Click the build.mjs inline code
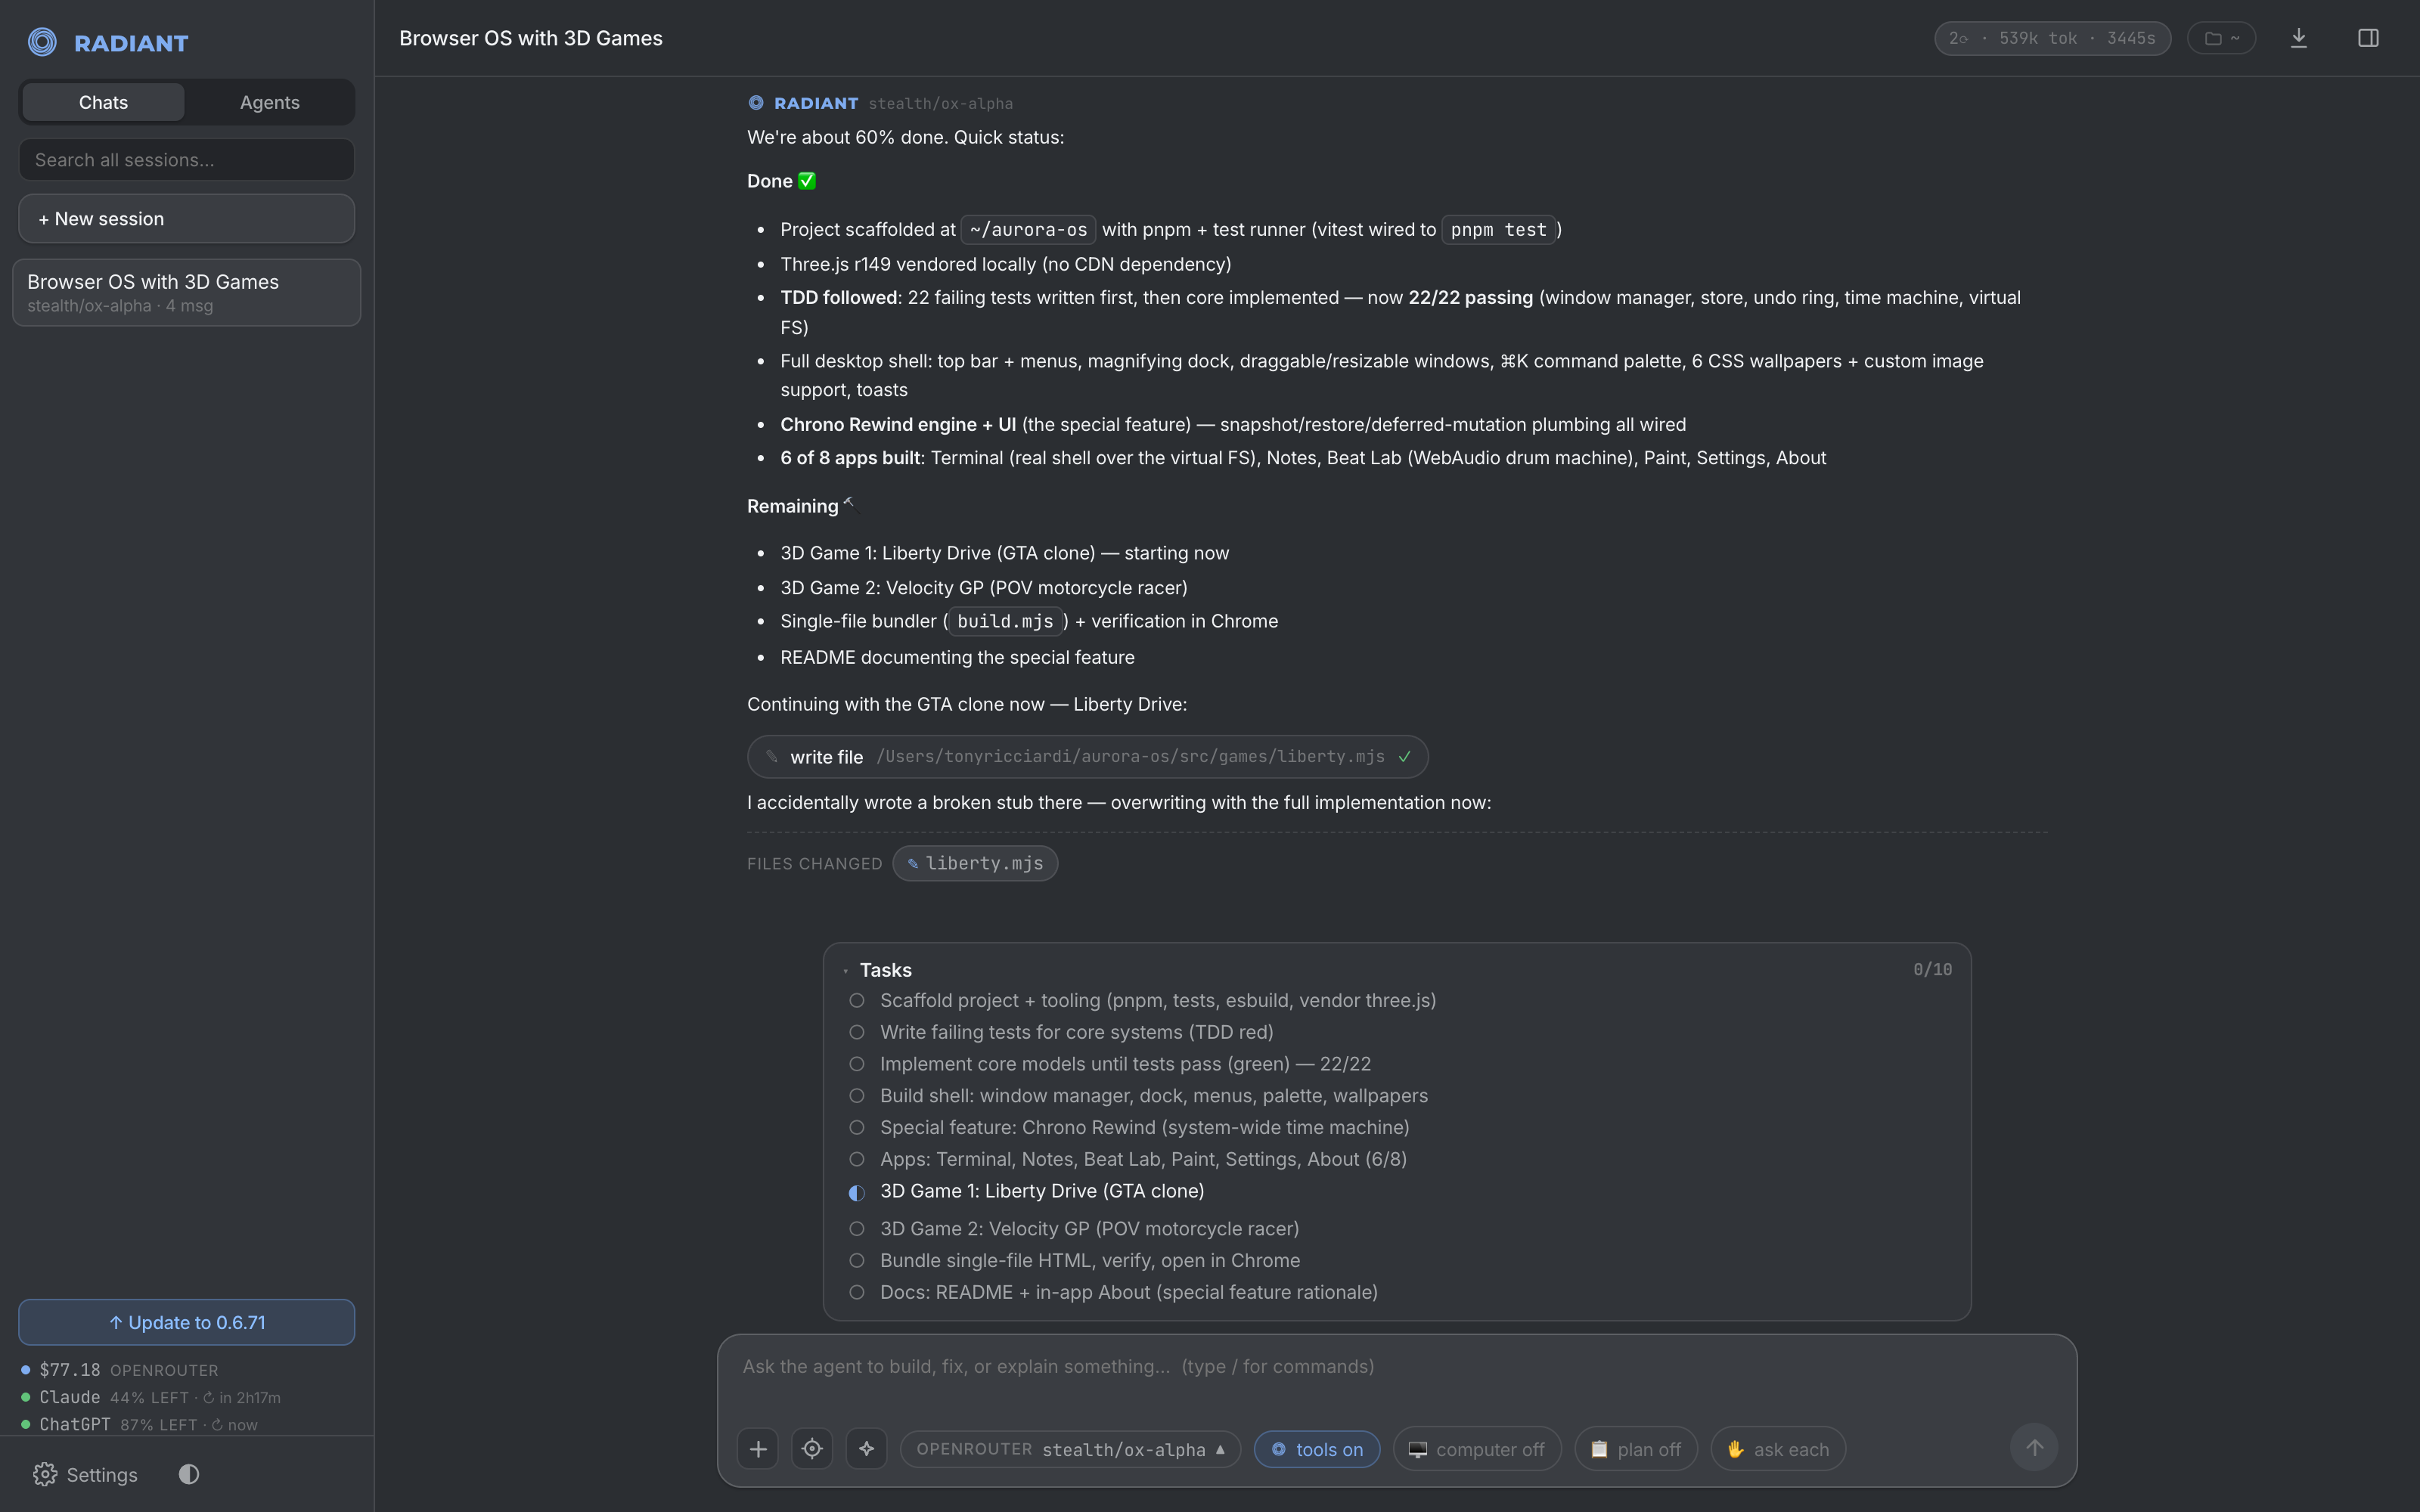 pos(1005,621)
